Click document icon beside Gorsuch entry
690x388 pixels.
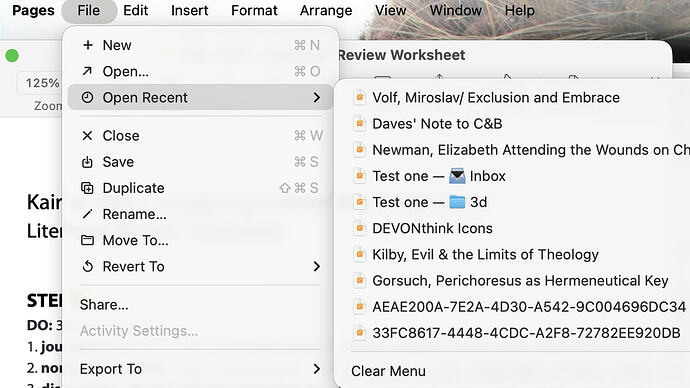coord(360,281)
